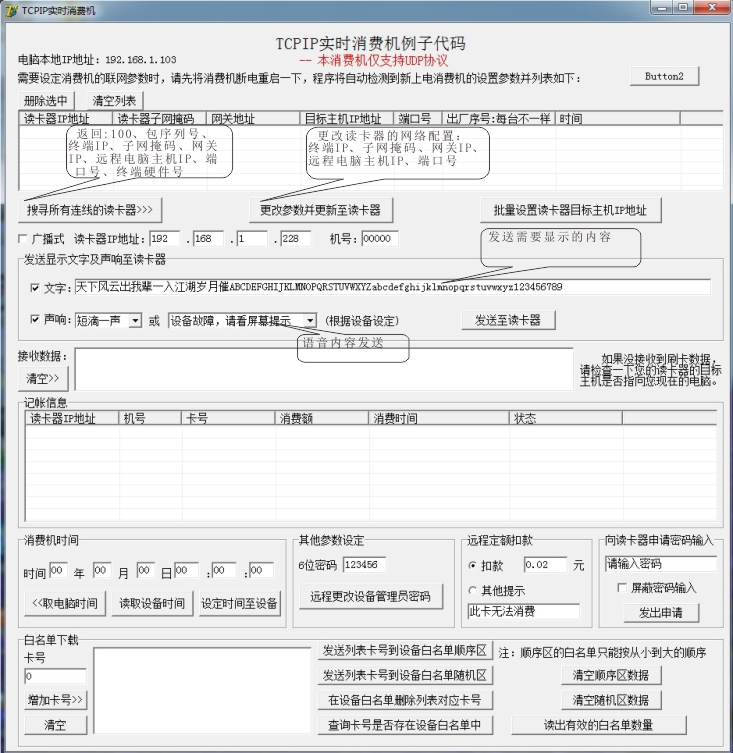Enable the 广播式 broadcast checkbox
Screen dimensions: 733x753
pyautogui.click(x=25, y=239)
